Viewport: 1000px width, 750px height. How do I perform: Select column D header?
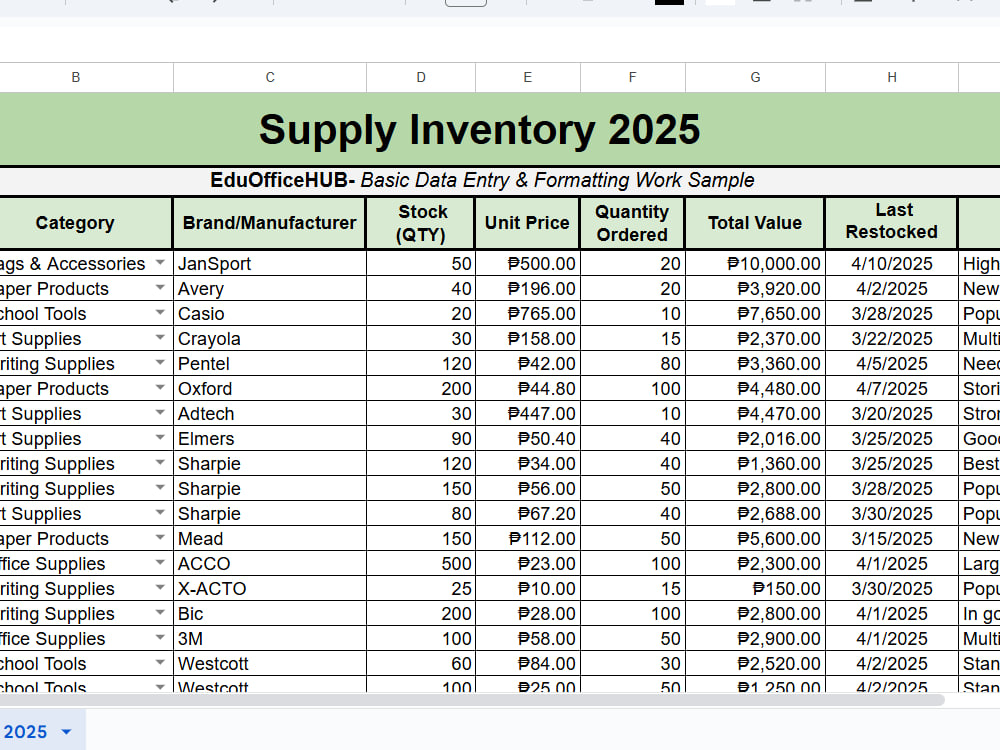pos(421,77)
